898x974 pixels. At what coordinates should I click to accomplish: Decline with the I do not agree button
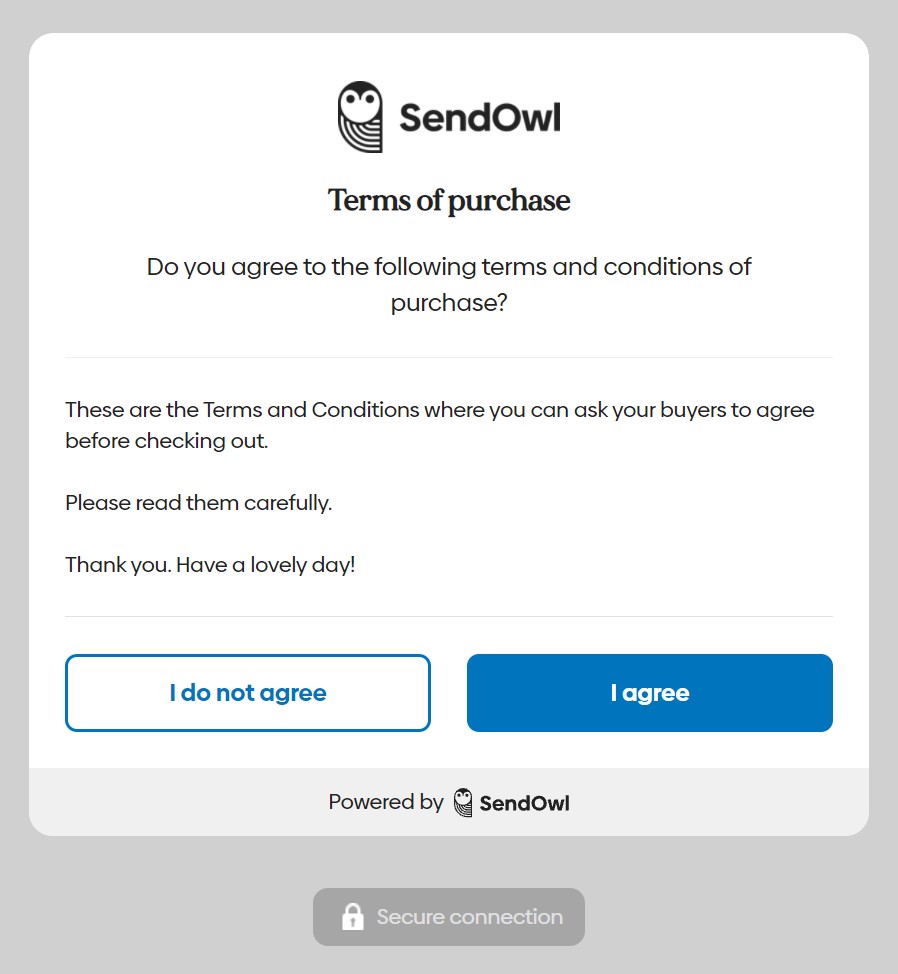point(248,693)
